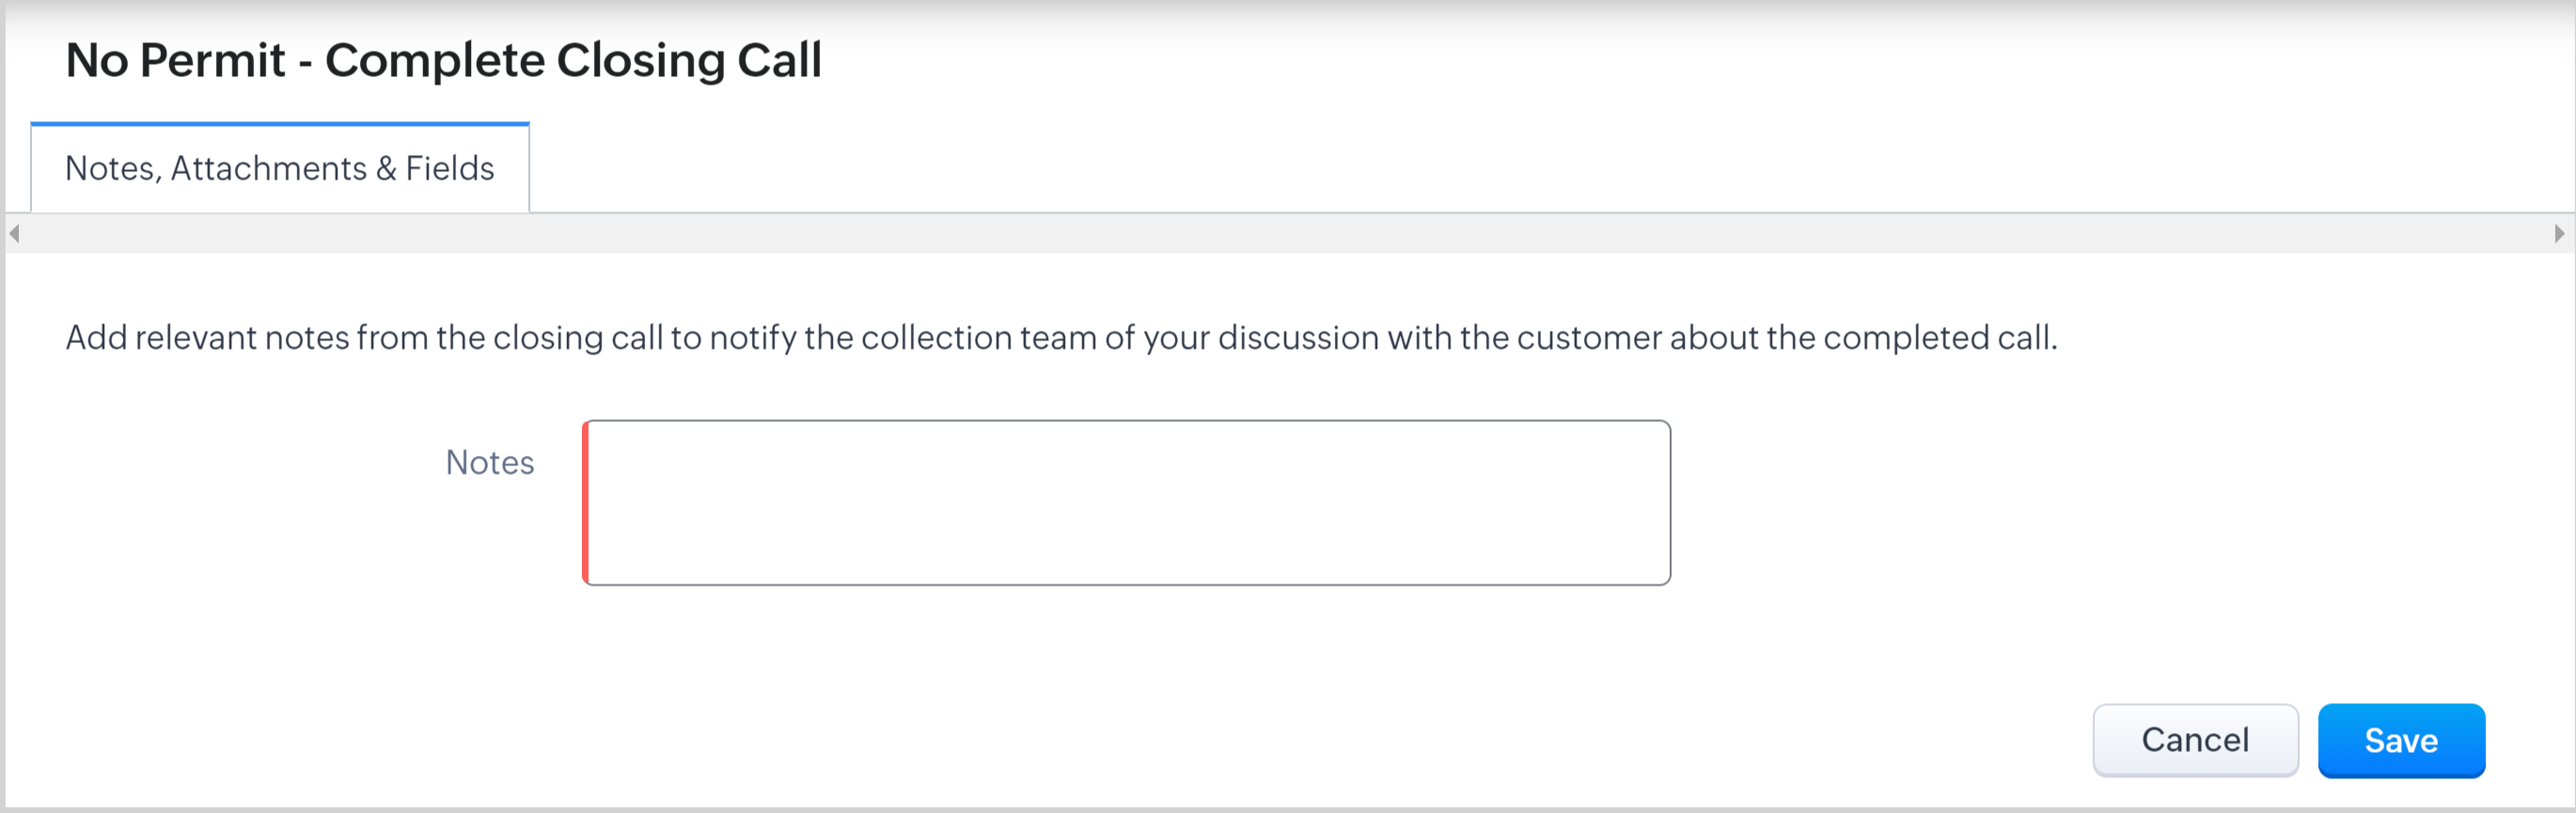
Task: Save the closing call notes
Action: pyautogui.click(x=2400, y=740)
